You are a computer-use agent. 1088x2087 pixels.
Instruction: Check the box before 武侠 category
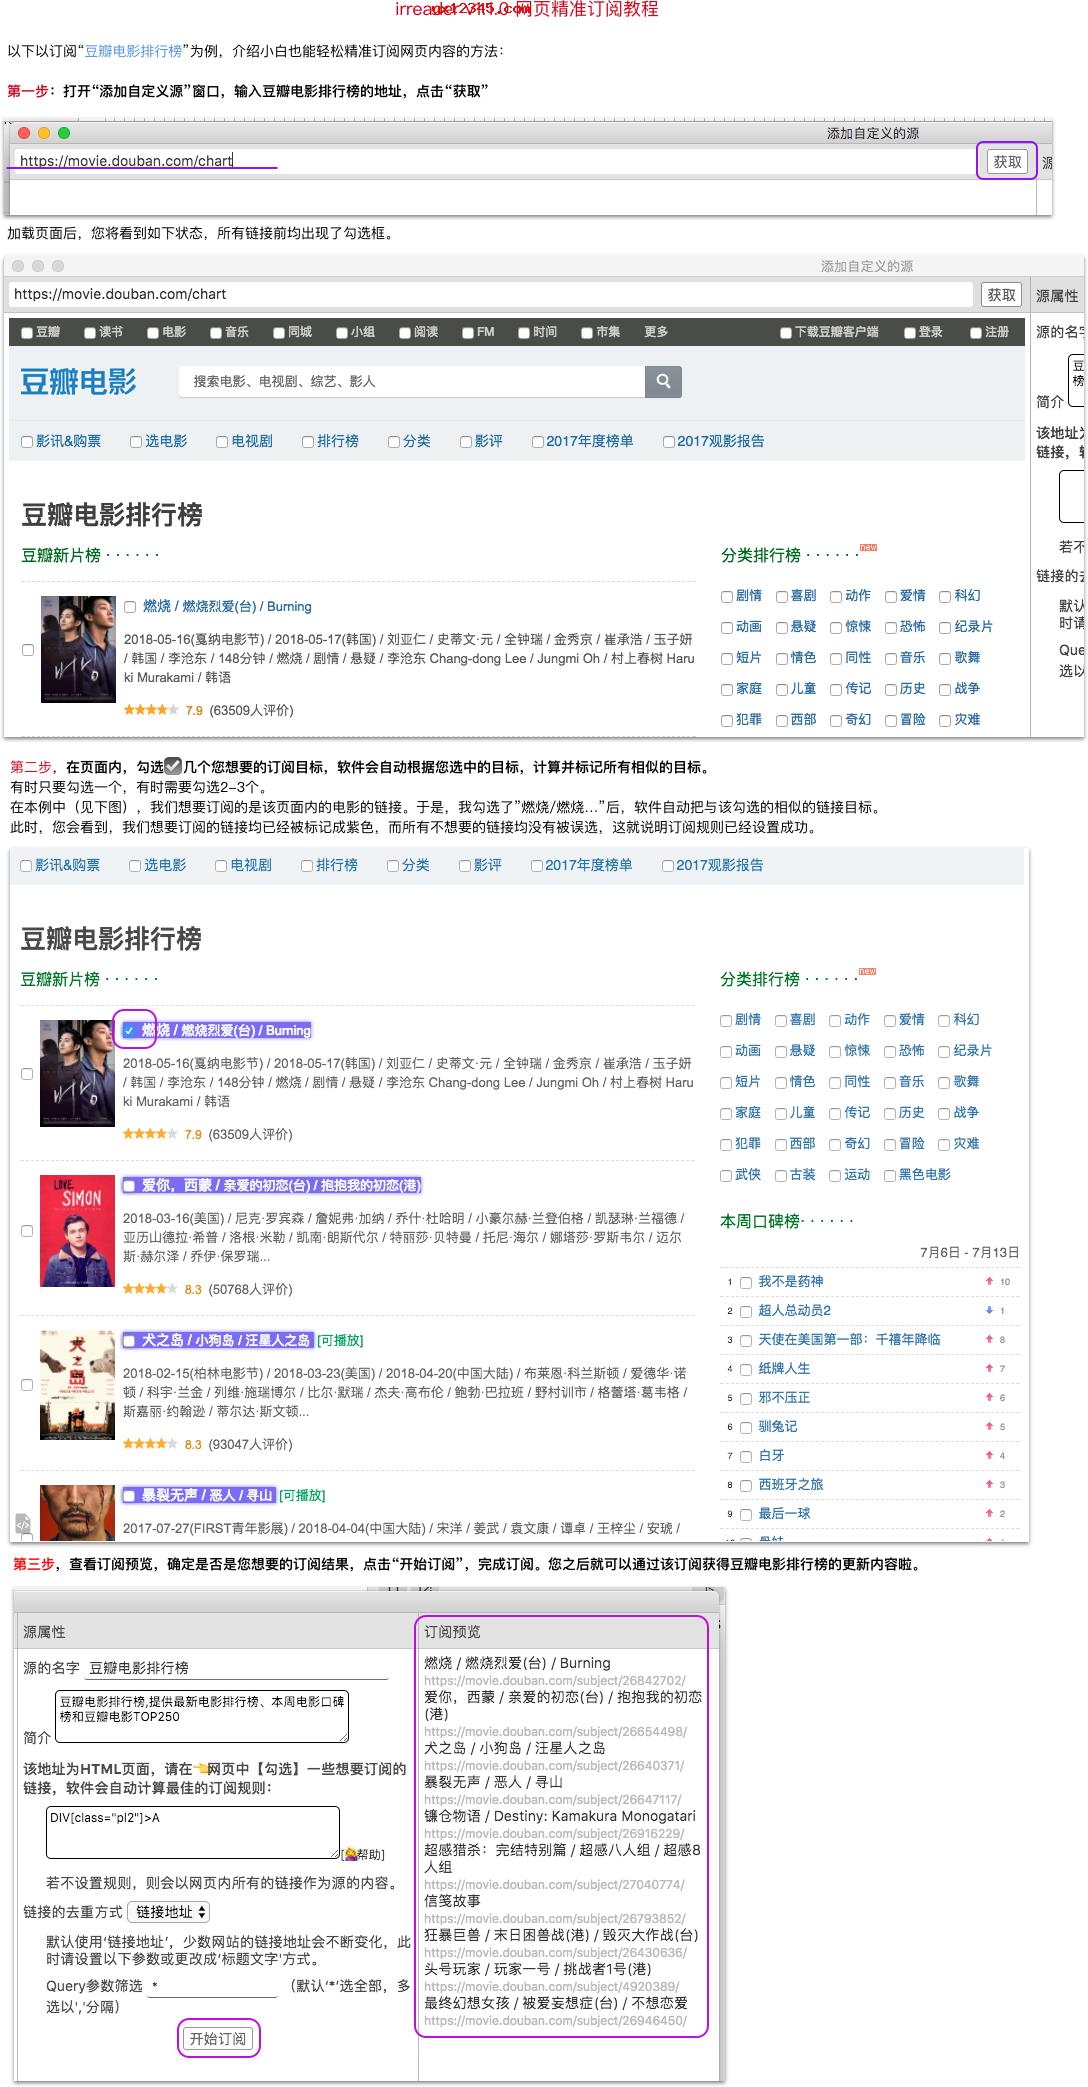pyautogui.click(x=726, y=1175)
